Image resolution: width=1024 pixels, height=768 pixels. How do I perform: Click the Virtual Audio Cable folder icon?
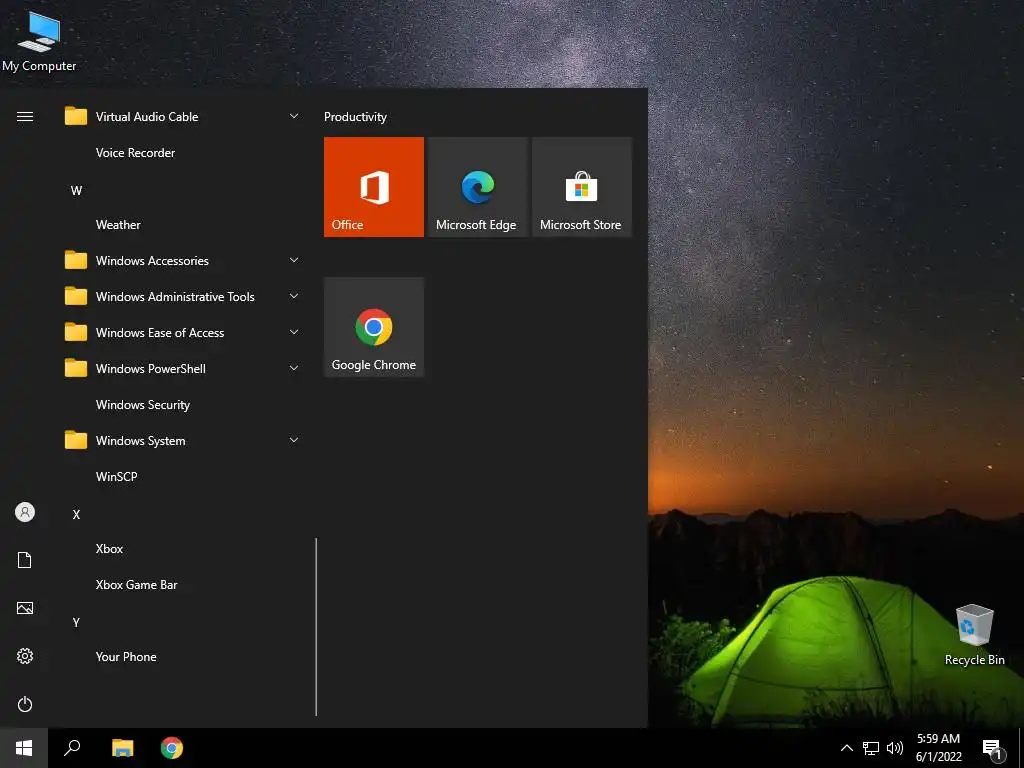pyautogui.click(x=76, y=117)
